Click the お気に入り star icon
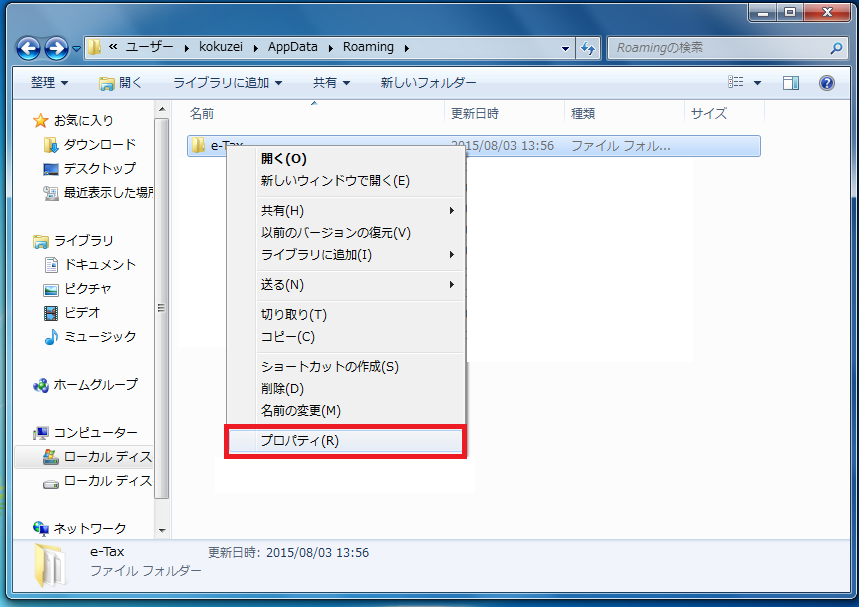The image size is (859, 607). click(41, 121)
